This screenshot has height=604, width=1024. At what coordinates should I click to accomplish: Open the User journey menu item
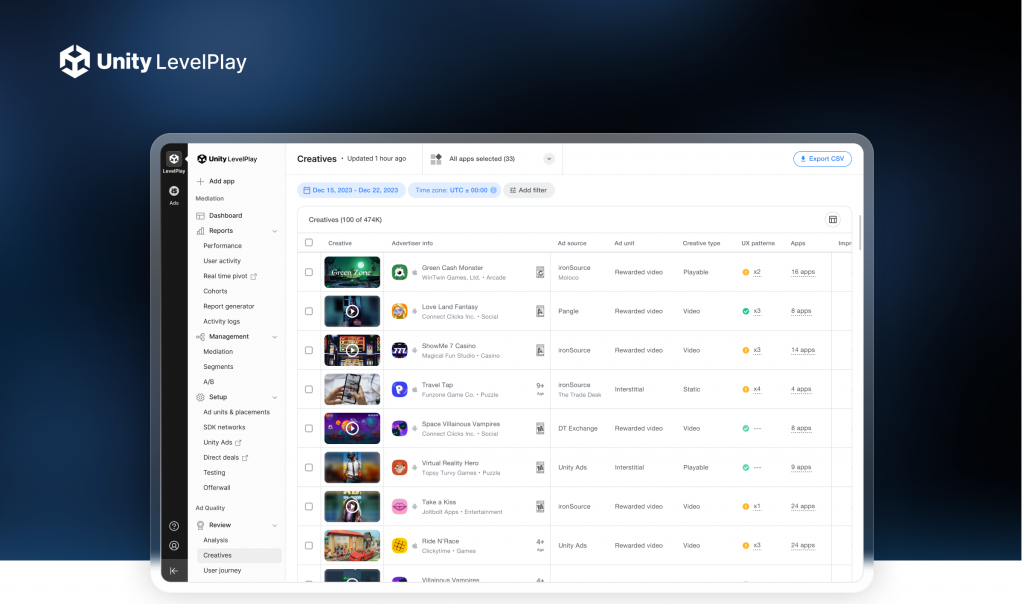[x=222, y=571]
